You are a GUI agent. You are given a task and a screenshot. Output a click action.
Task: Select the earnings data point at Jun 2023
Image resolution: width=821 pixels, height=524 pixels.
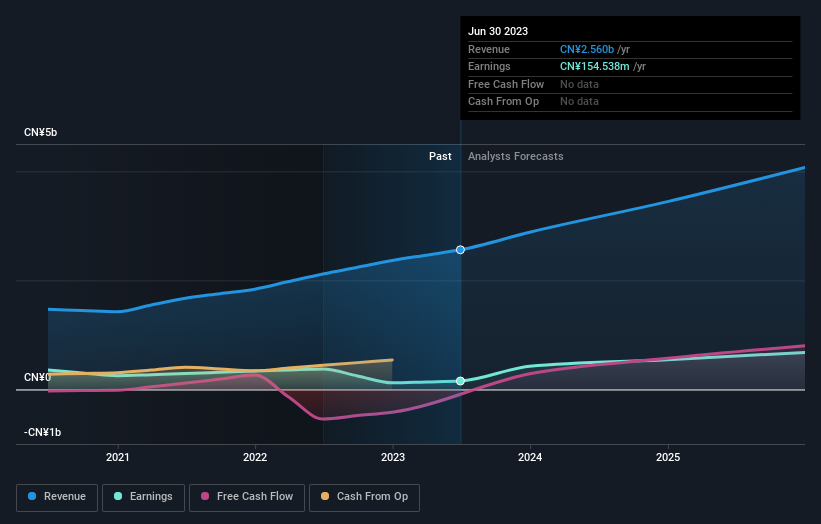460,381
